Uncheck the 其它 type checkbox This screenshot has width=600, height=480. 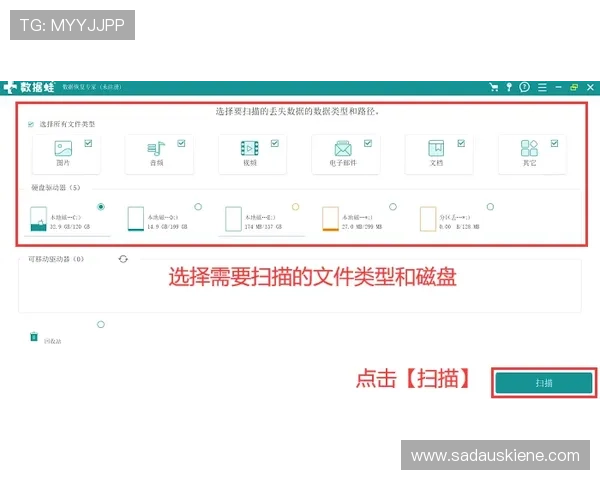point(554,143)
